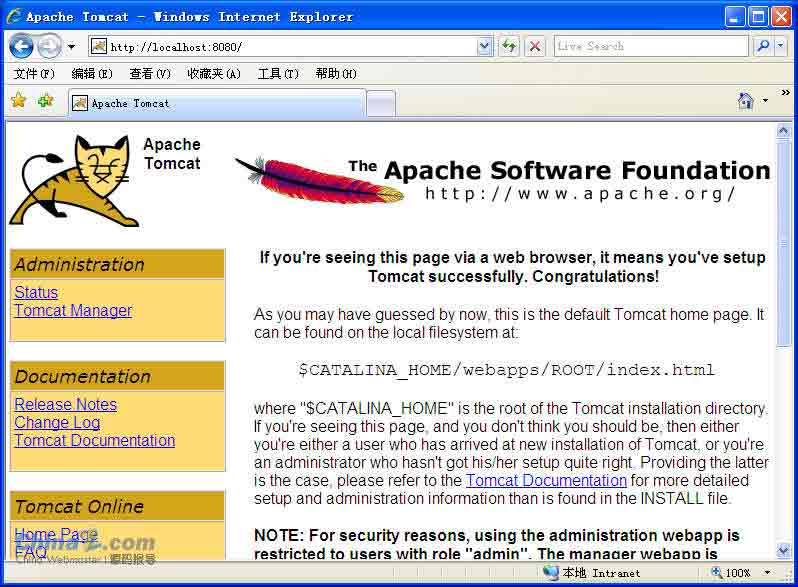Run search with the magnifier icon
The height and width of the screenshot is (587, 798).
click(763, 46)
